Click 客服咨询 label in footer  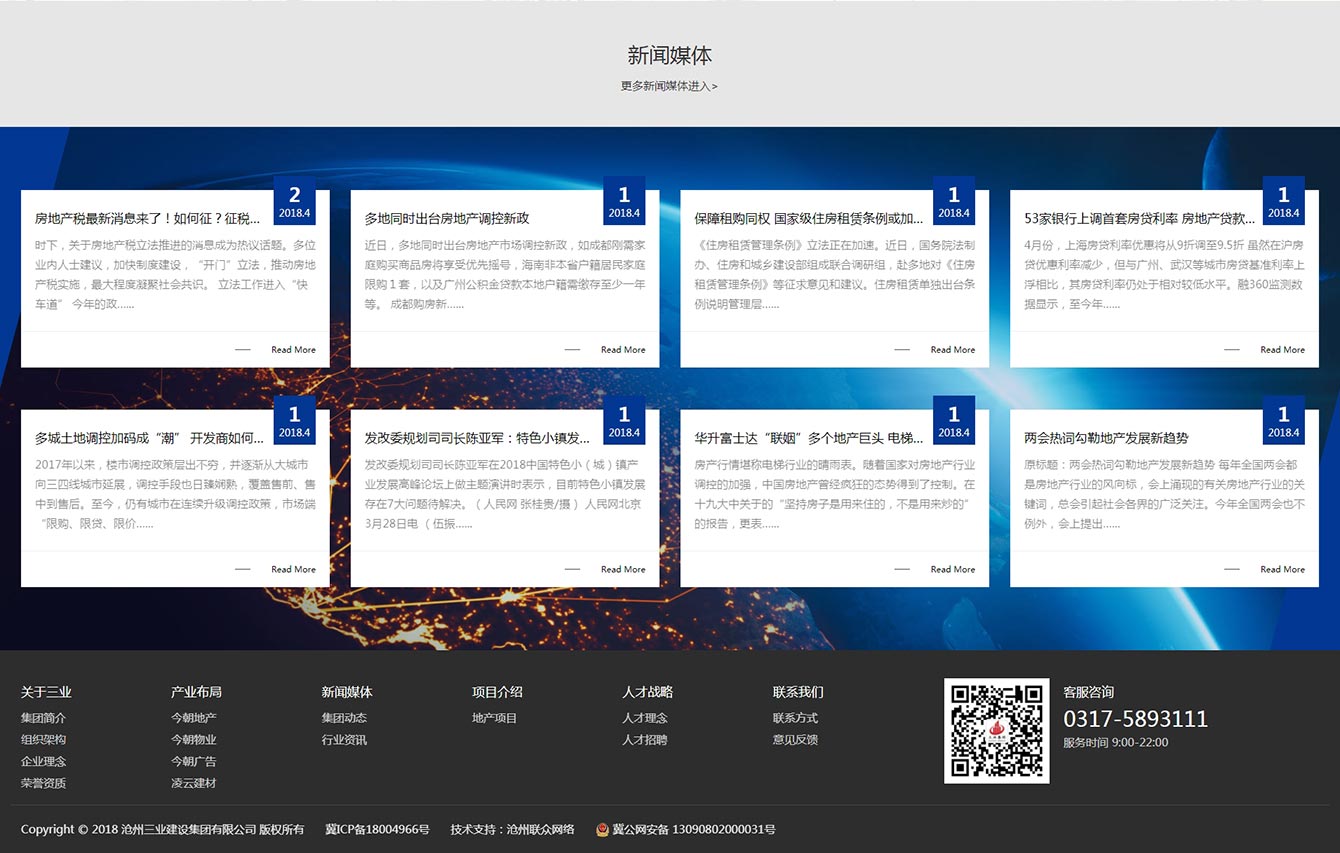coord(1088,692)
